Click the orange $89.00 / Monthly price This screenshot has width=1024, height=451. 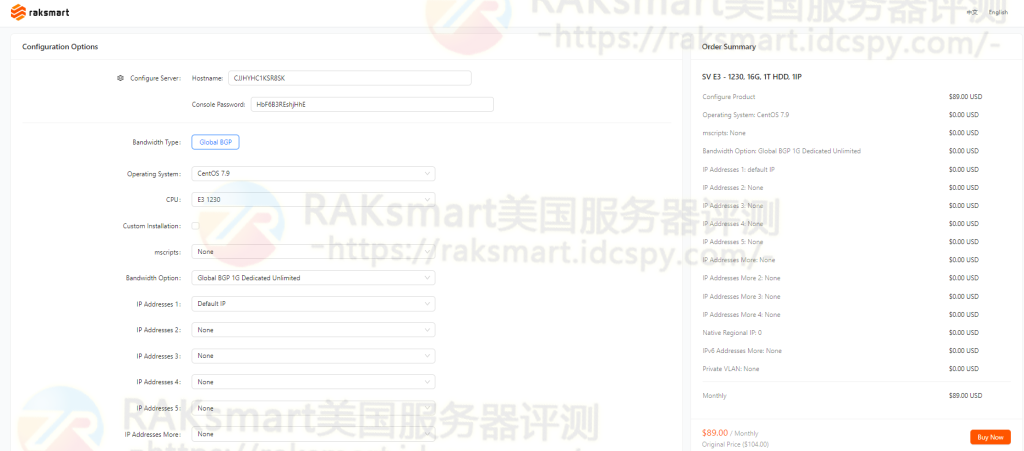tap(730, 433)
